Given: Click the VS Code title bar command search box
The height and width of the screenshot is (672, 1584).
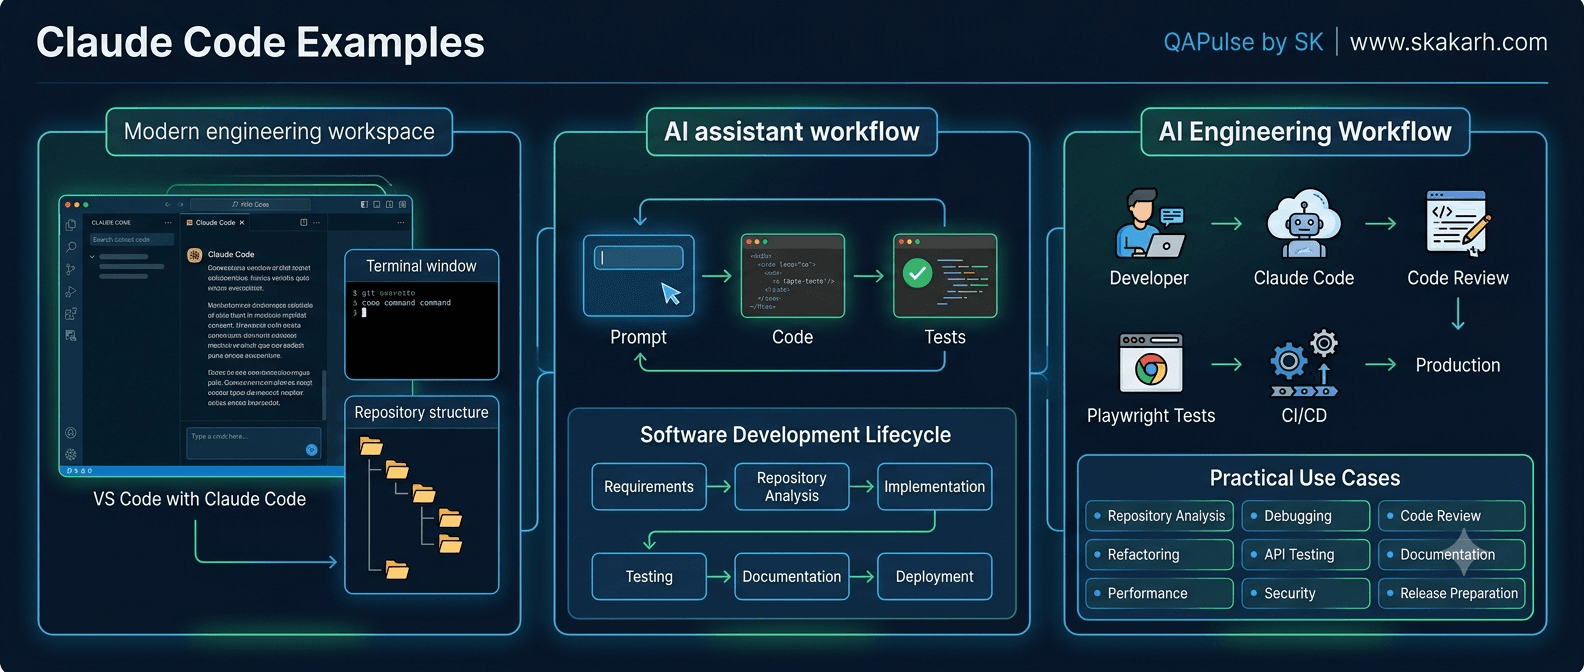Looking at the screenshot, I should 250,204.
